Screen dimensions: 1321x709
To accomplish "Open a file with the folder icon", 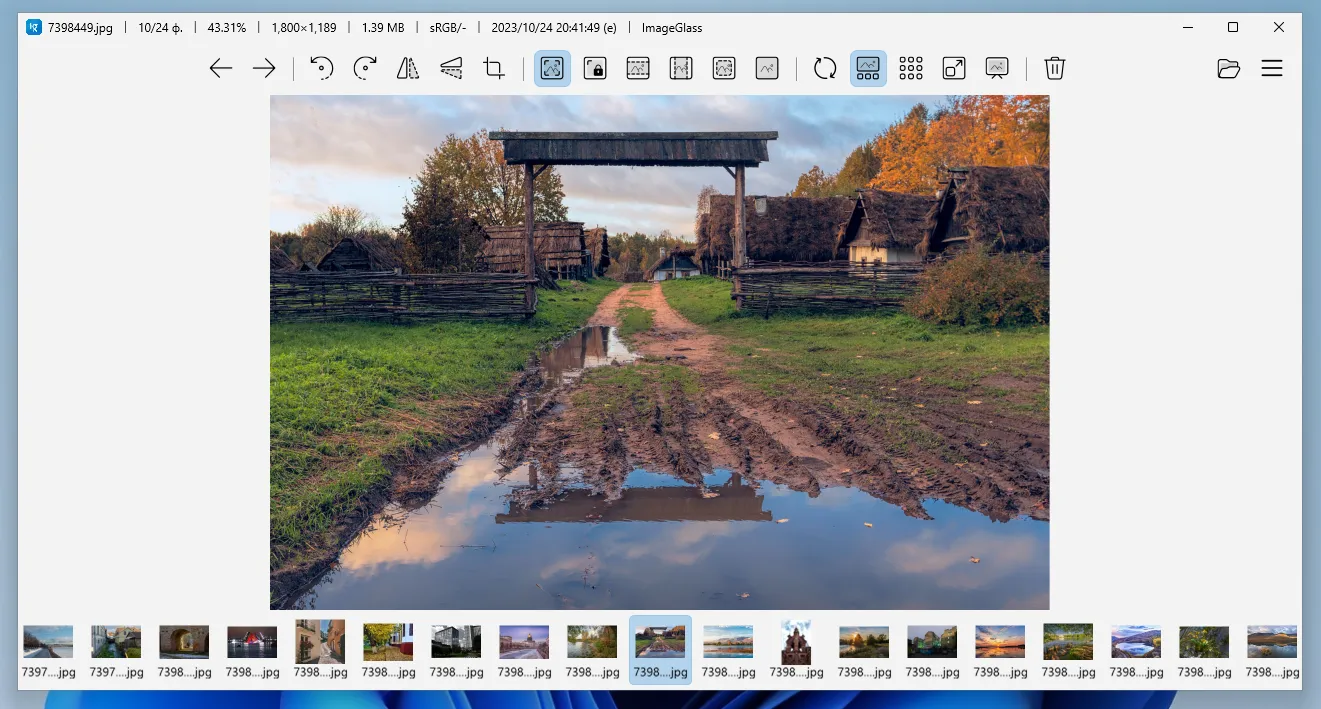I will [1228, 68].
